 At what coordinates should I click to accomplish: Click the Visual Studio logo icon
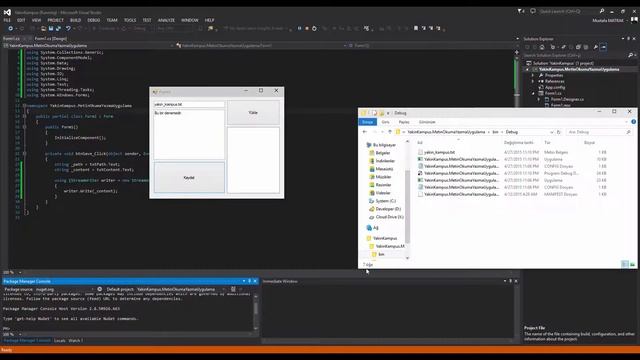click(7, 12)
